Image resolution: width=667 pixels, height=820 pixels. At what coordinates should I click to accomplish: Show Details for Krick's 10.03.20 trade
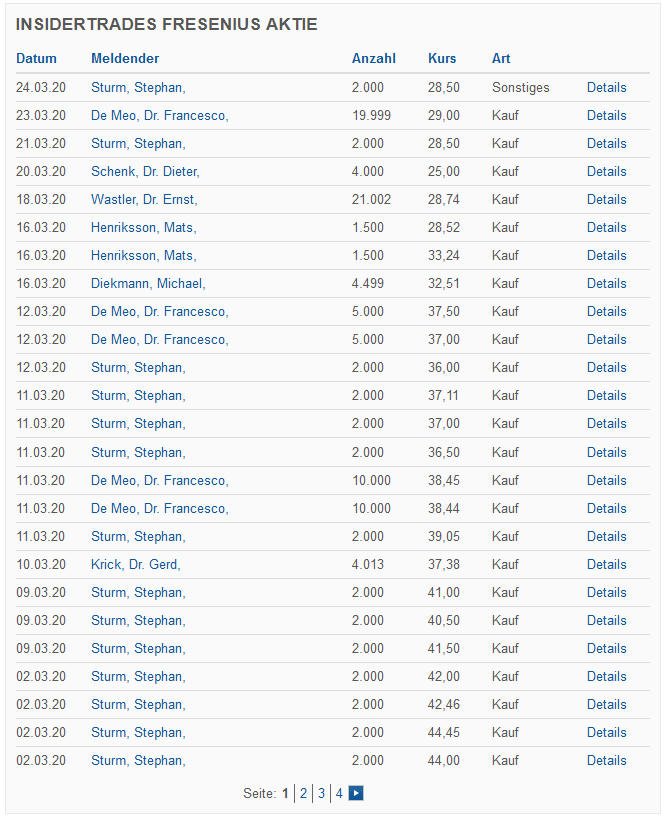coord(606,564)
